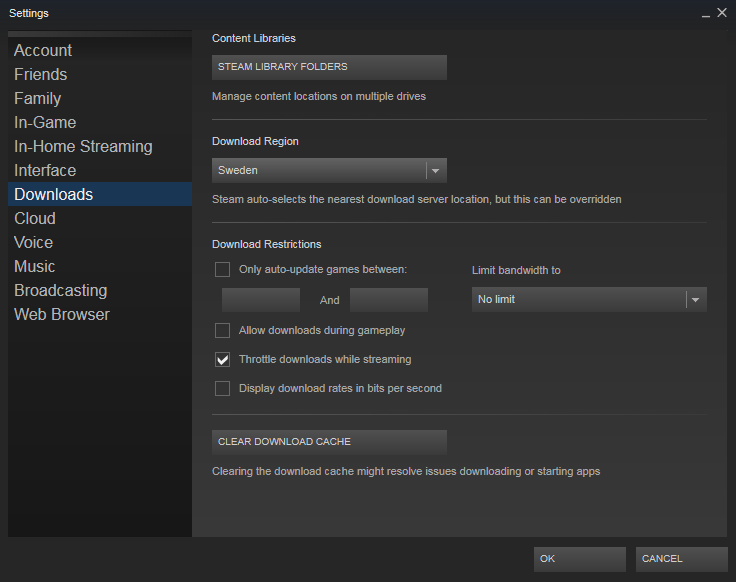The width and height of the screenshot is (736, 582).
Task: Open Cloud settings
Action: click(100, 218)
